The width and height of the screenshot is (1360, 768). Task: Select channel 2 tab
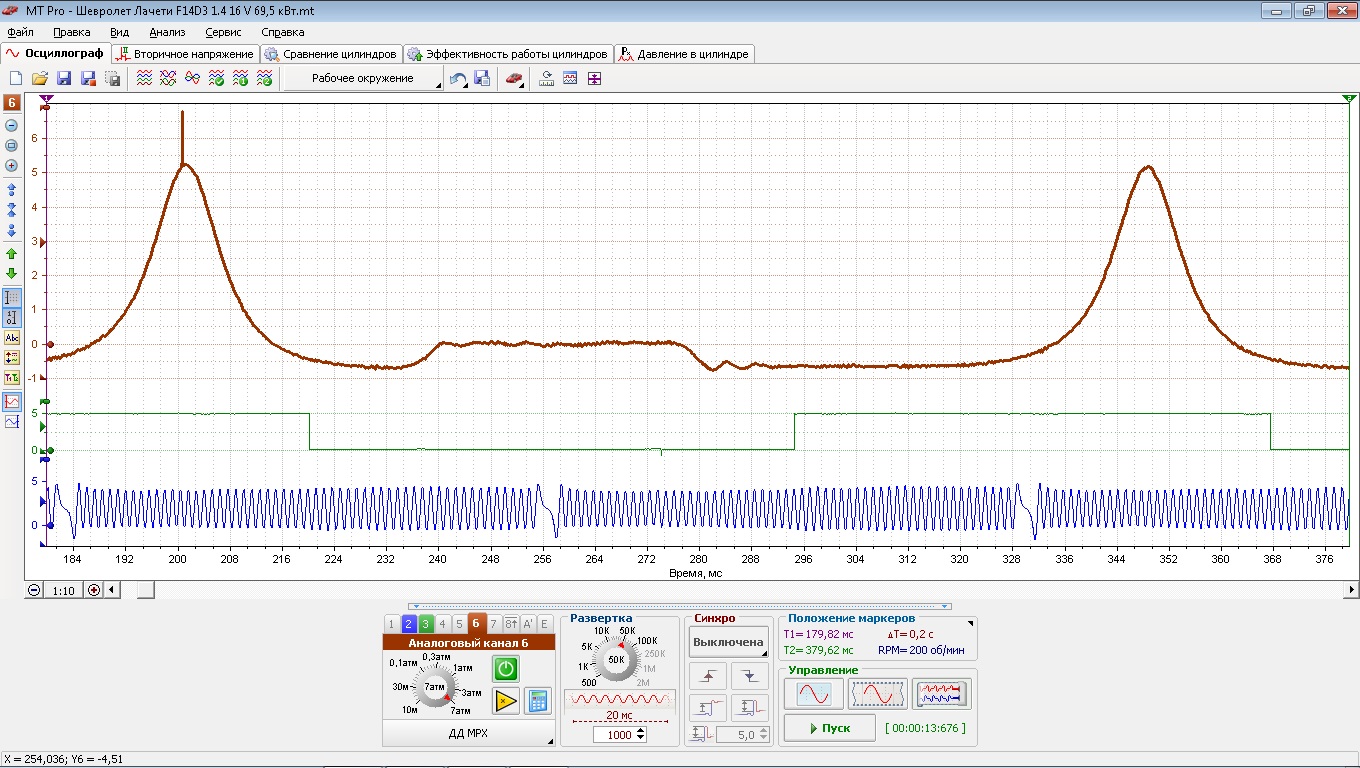pos(408,623)
